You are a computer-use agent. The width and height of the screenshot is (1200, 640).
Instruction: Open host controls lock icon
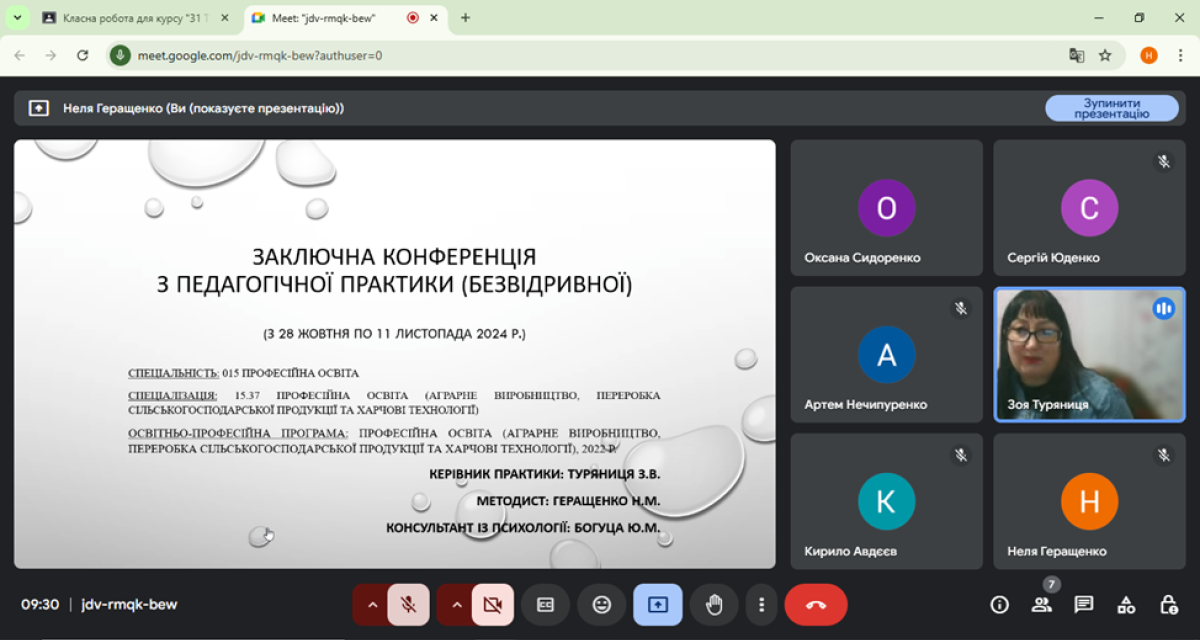1168,605
